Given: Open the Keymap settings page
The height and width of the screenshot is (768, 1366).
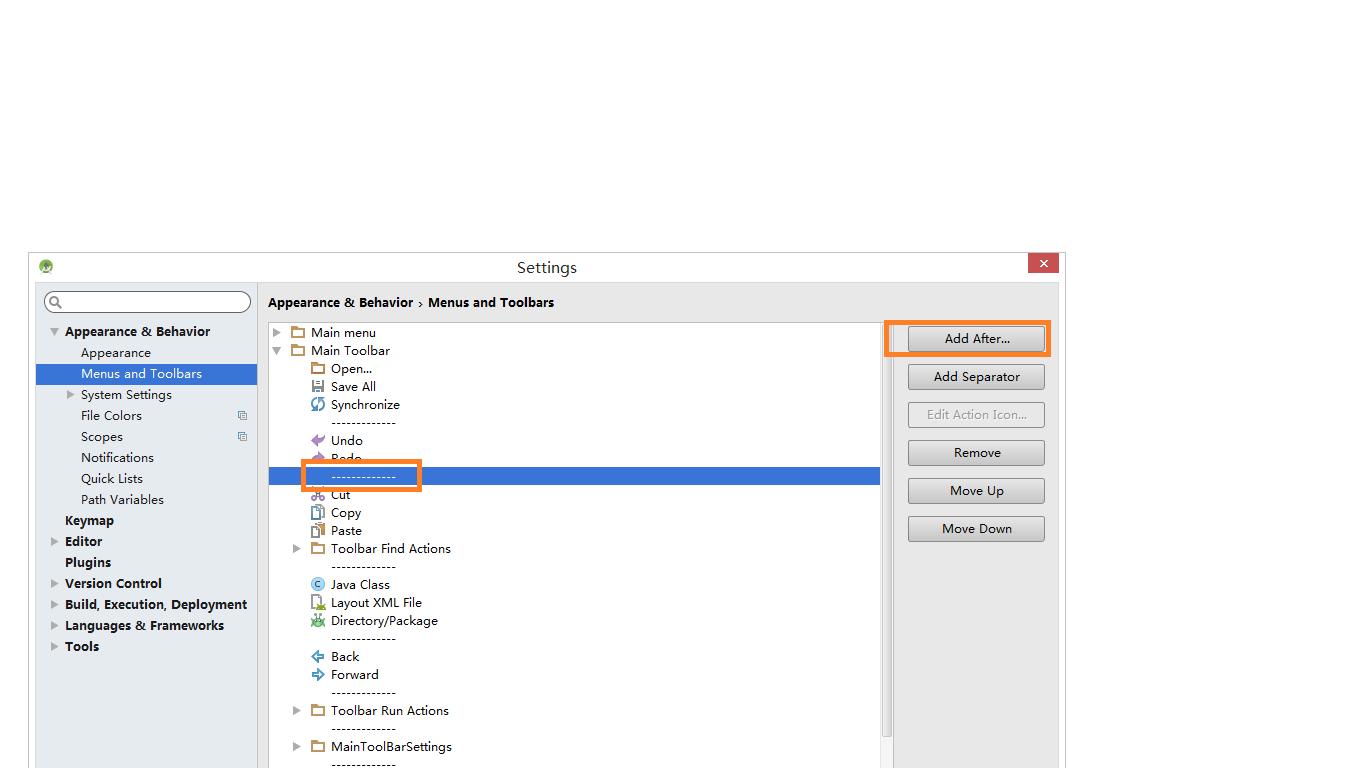Looking at the screenshot, I should coord(89,521).
